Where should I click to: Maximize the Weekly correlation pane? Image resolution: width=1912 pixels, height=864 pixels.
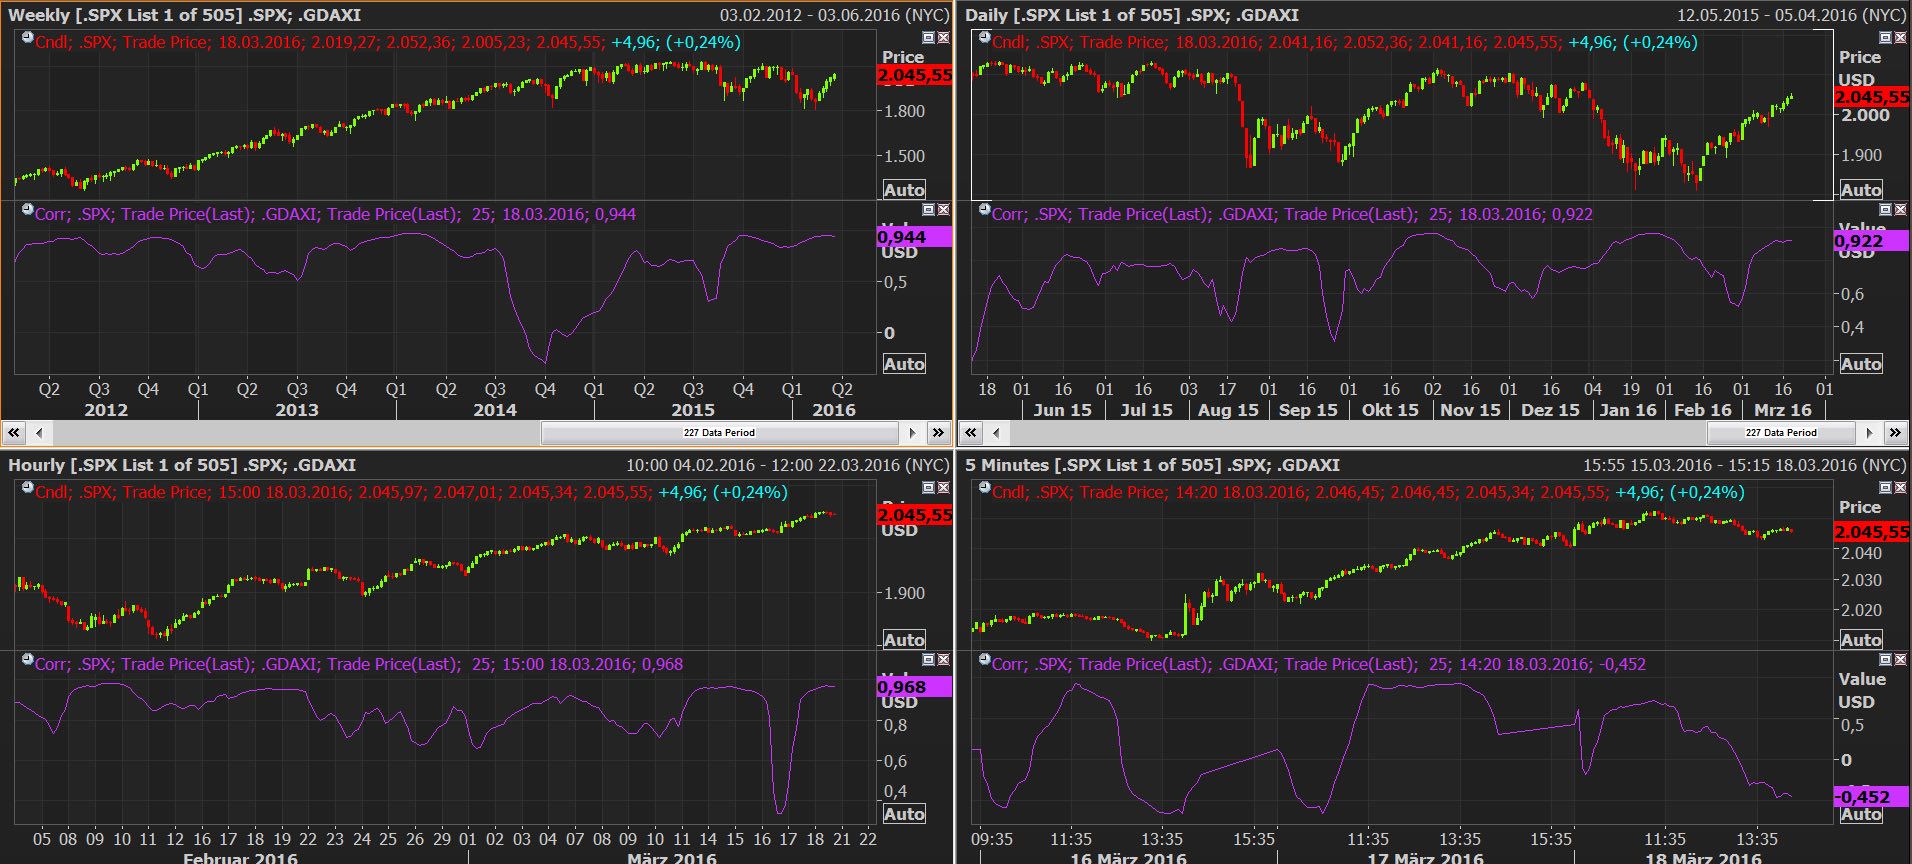[928, 210]
